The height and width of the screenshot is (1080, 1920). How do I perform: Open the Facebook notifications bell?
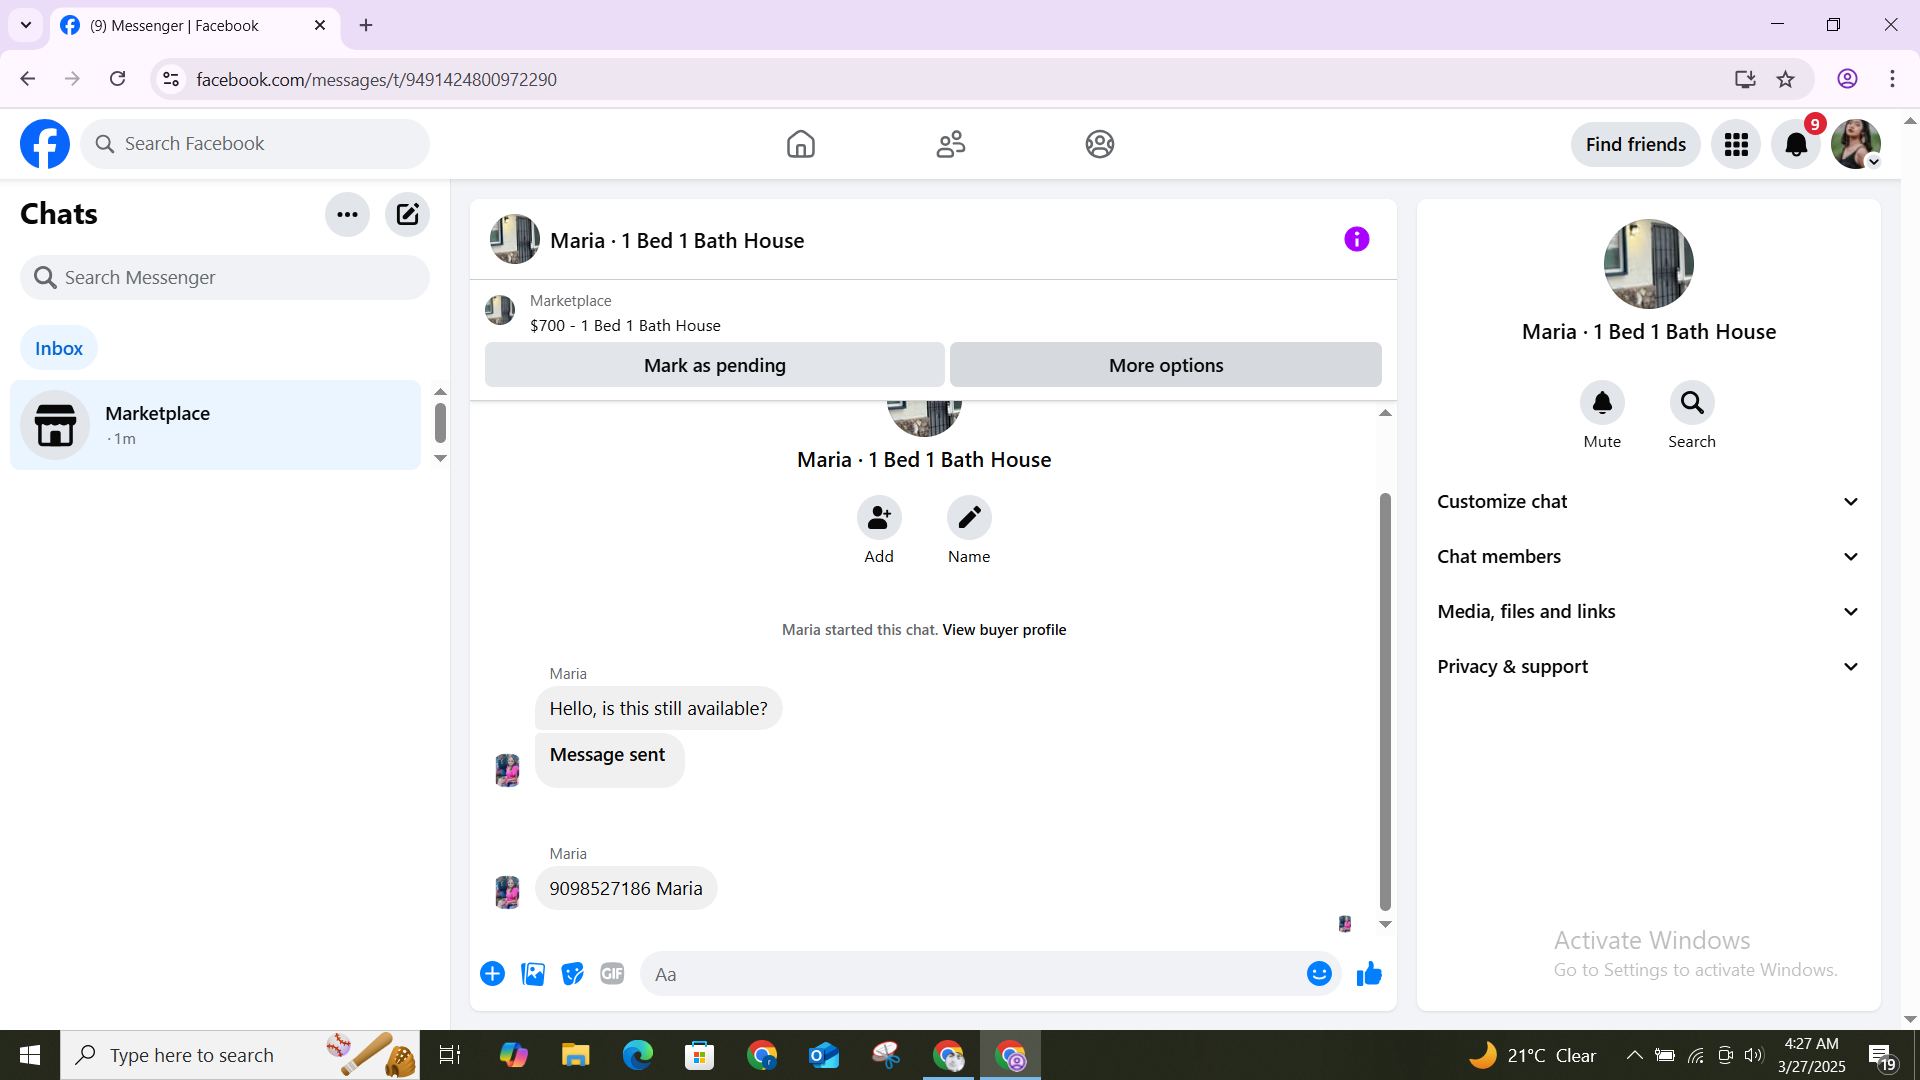1796,145
